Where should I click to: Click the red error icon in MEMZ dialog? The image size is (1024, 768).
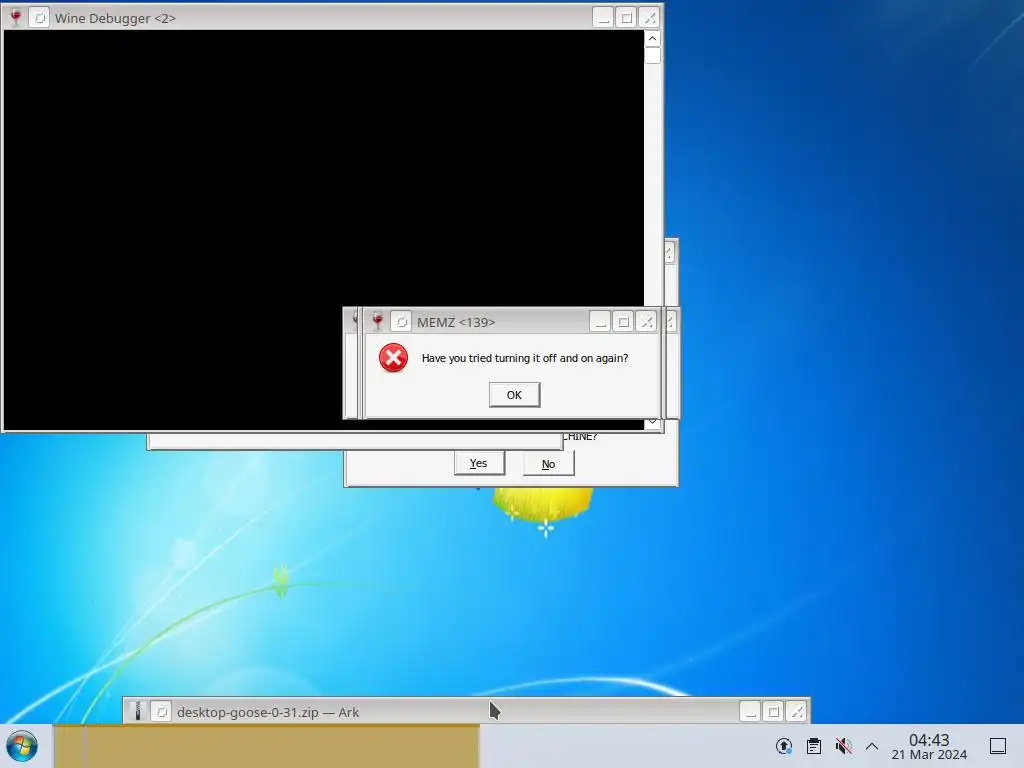click(x=393, y=358)
